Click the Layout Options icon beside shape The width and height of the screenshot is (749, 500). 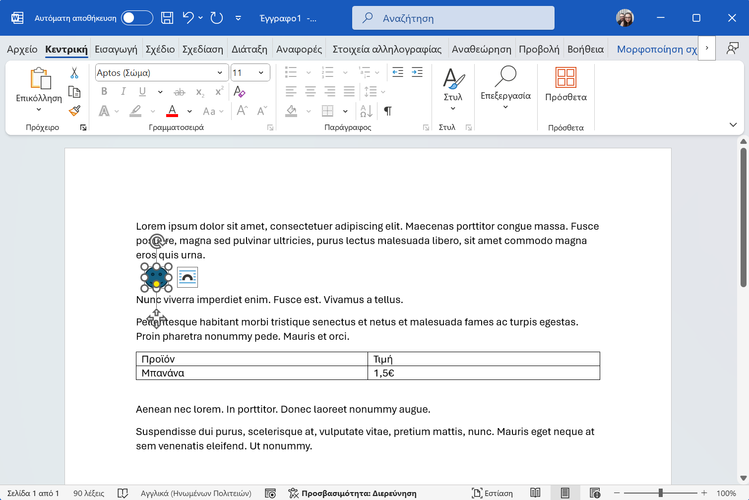[187, 277]
